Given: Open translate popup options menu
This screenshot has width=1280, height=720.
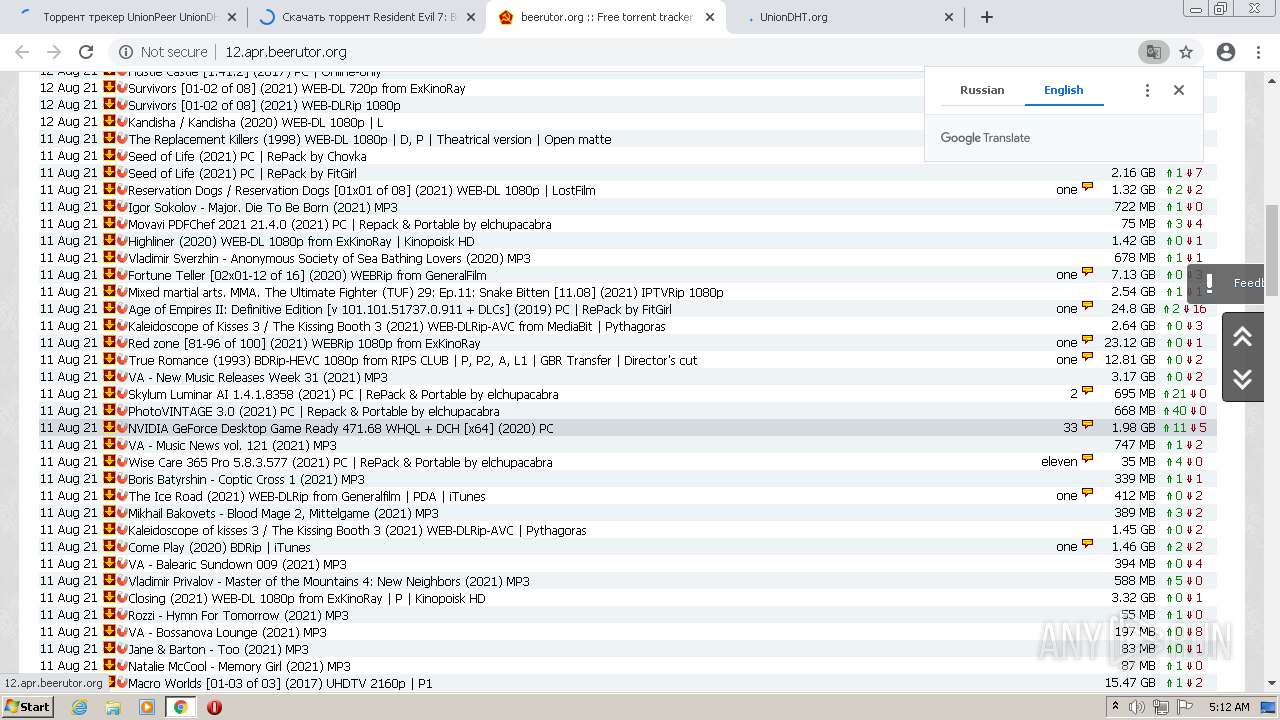Looking at the screenshot, I should pos(1147,90).
